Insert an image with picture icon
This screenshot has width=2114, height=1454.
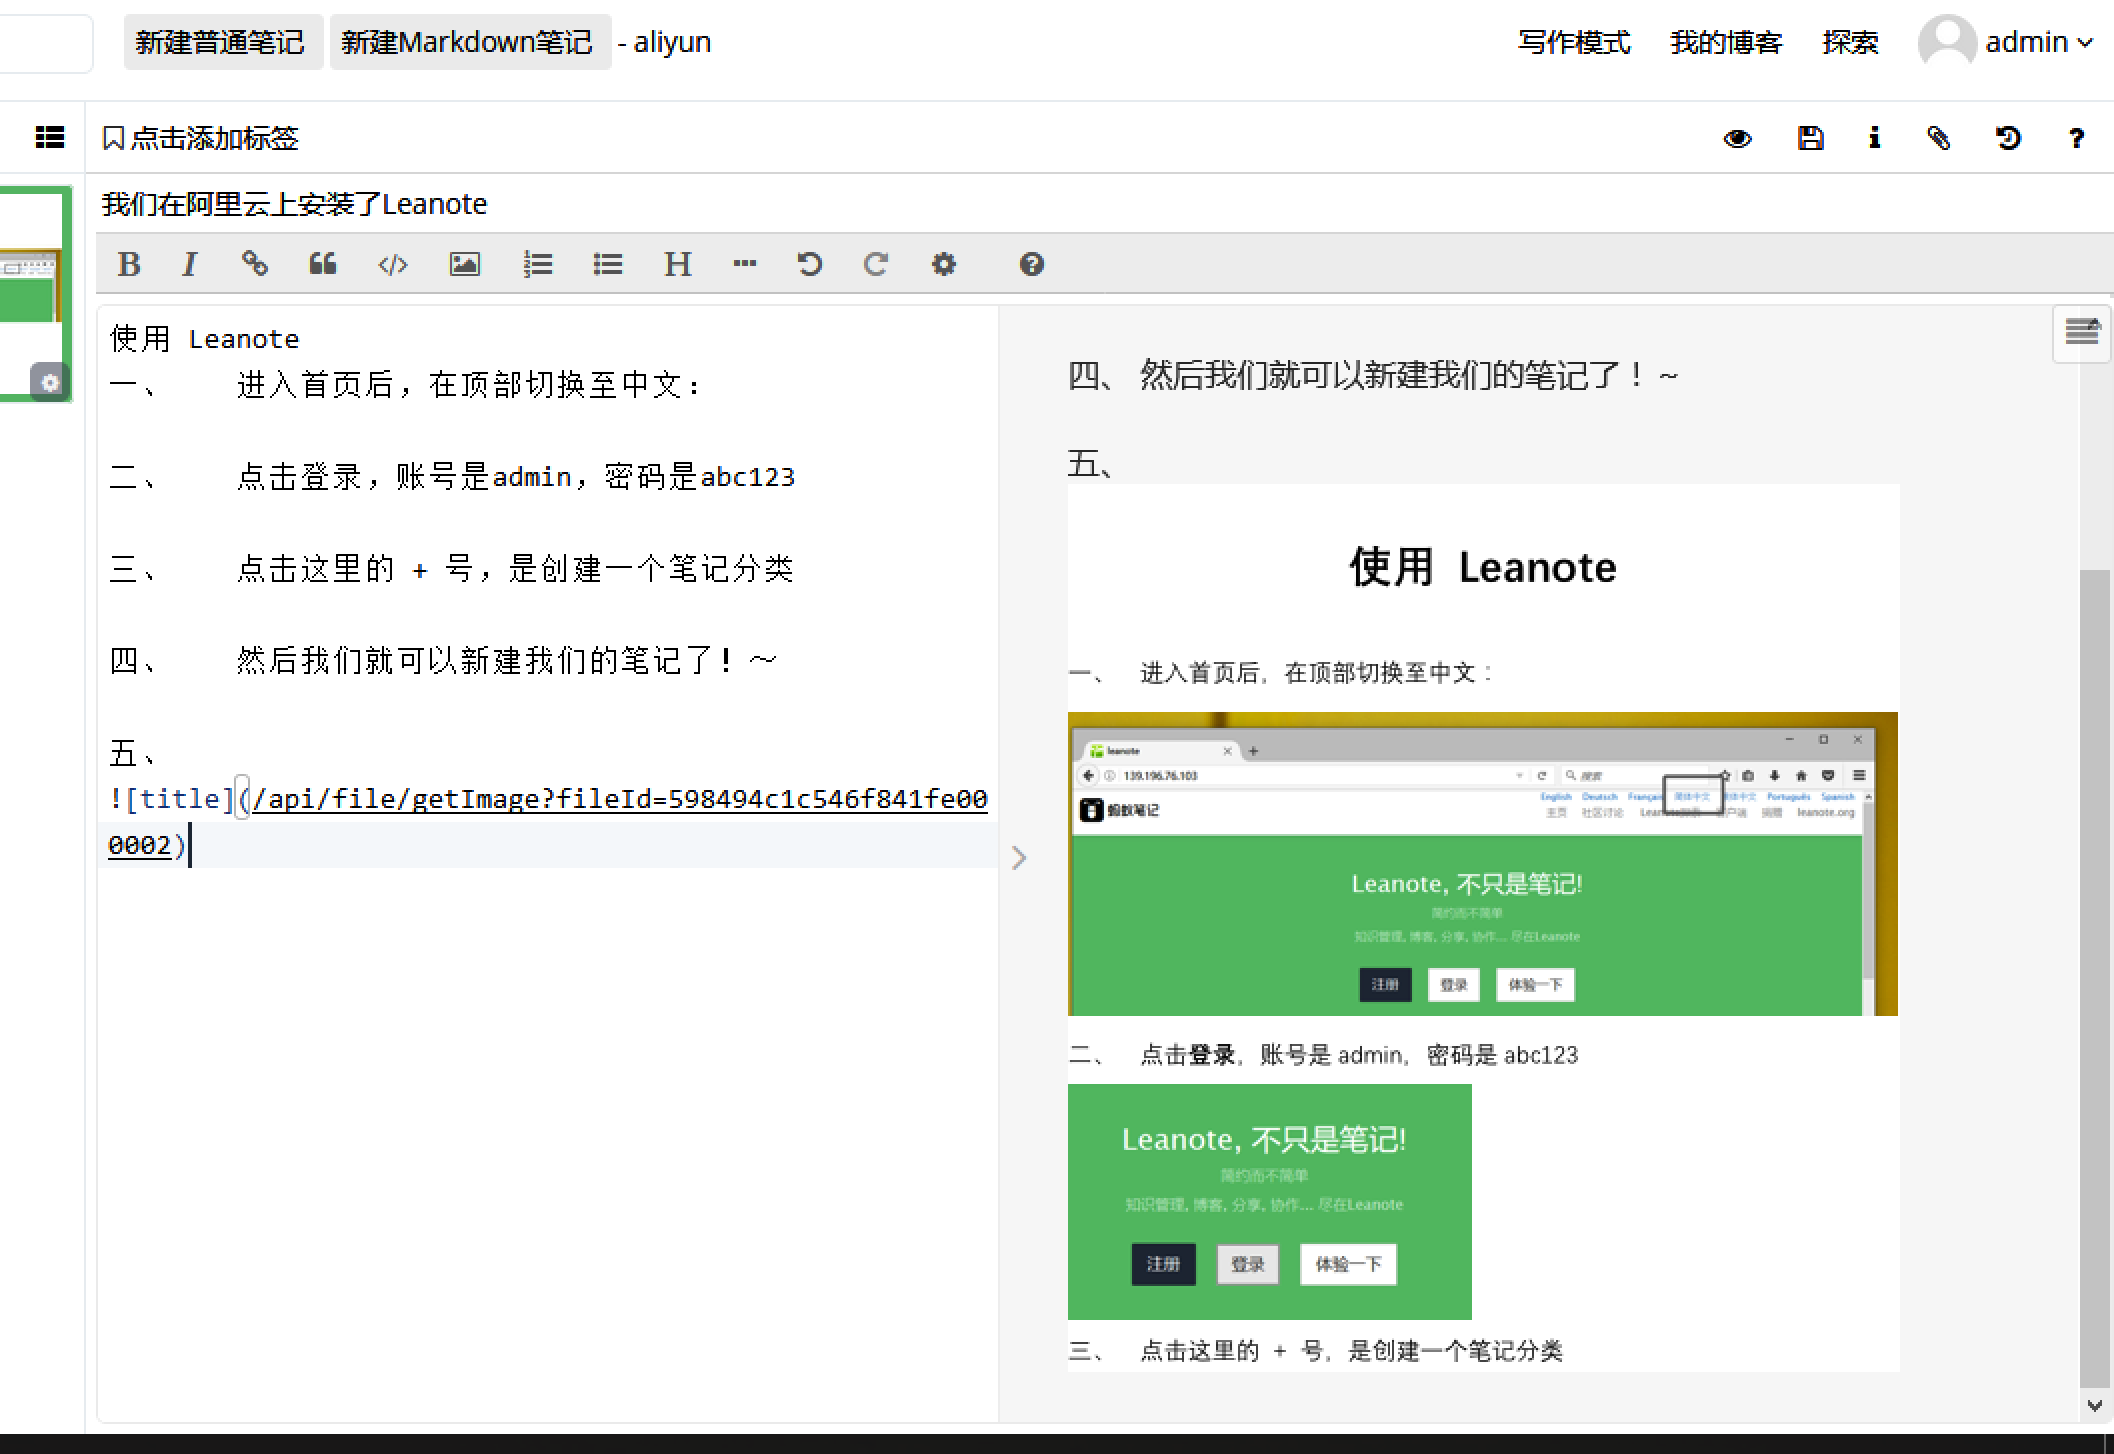point(465,264)
